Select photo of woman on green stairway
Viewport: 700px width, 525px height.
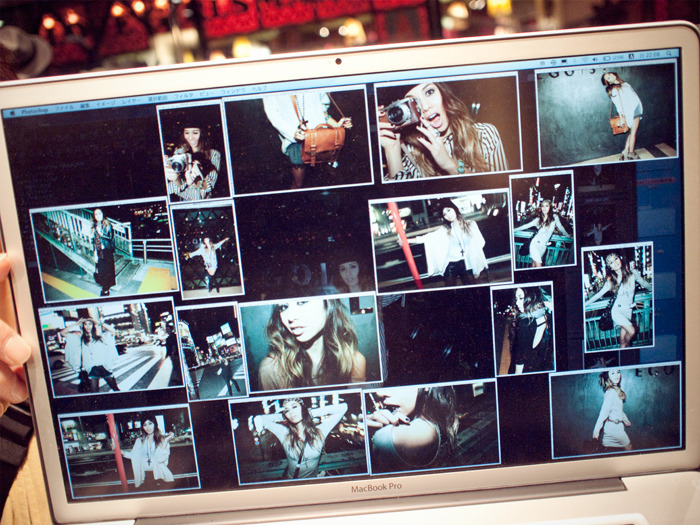point(104,250)
